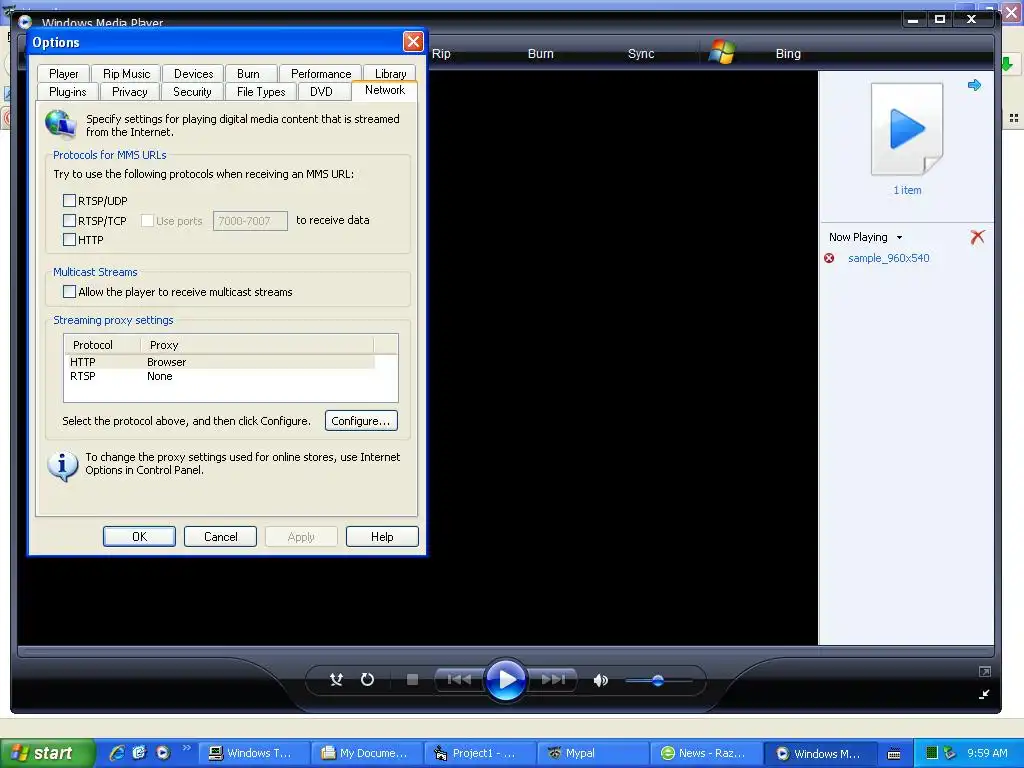
Task: Open the Windows Start menu
Action: tap(47, 753)
